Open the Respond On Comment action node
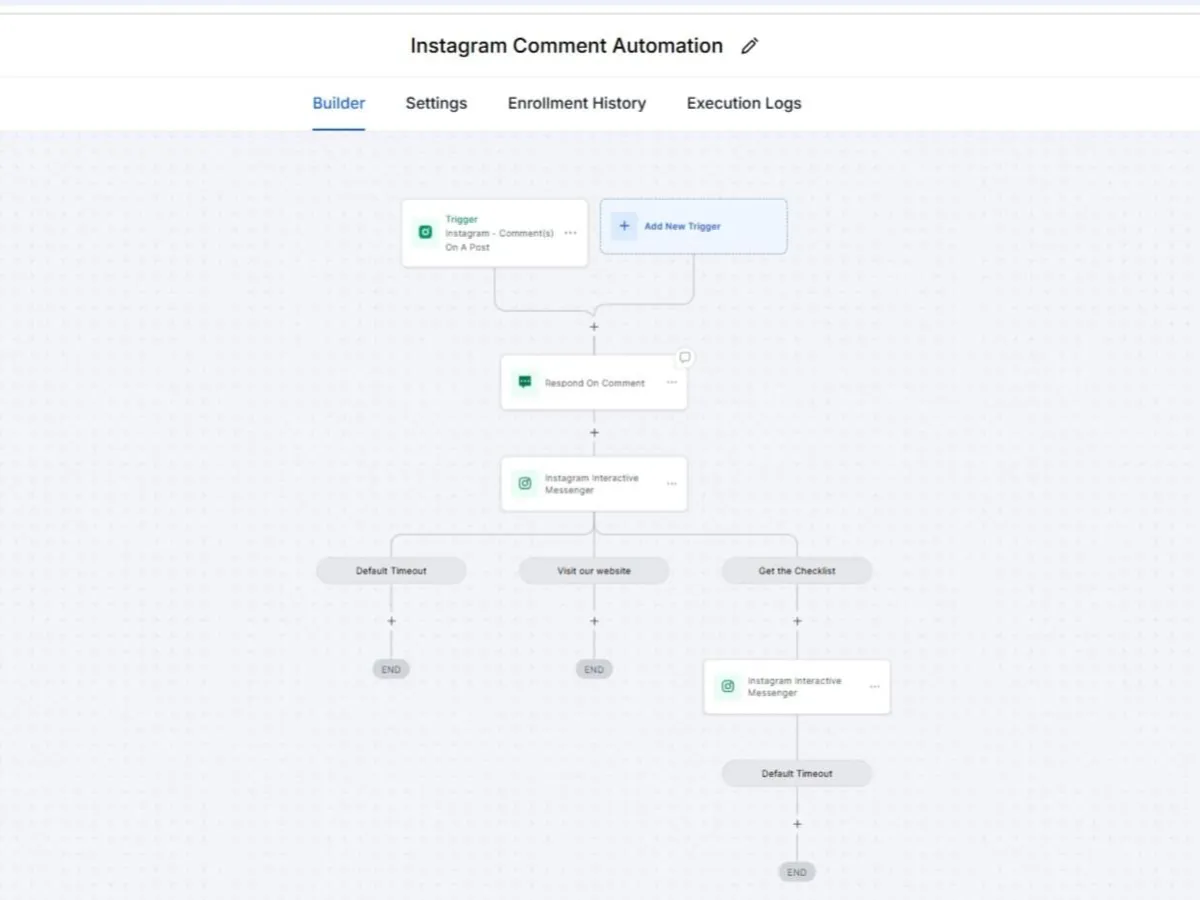The image size is (1200, 900). point(594,383)
